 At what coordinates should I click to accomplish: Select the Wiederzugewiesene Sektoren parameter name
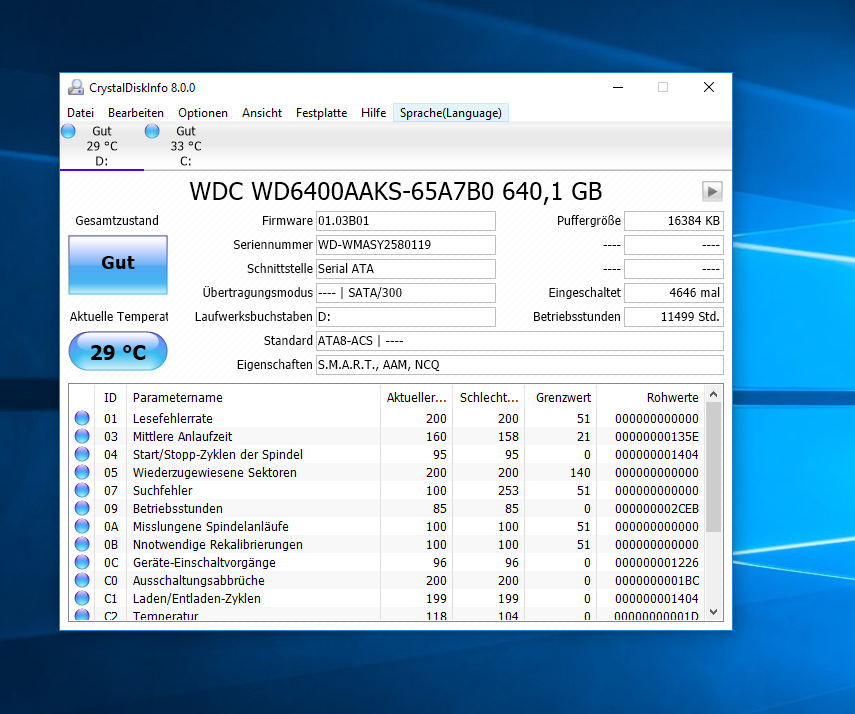(x=215, y=472)
